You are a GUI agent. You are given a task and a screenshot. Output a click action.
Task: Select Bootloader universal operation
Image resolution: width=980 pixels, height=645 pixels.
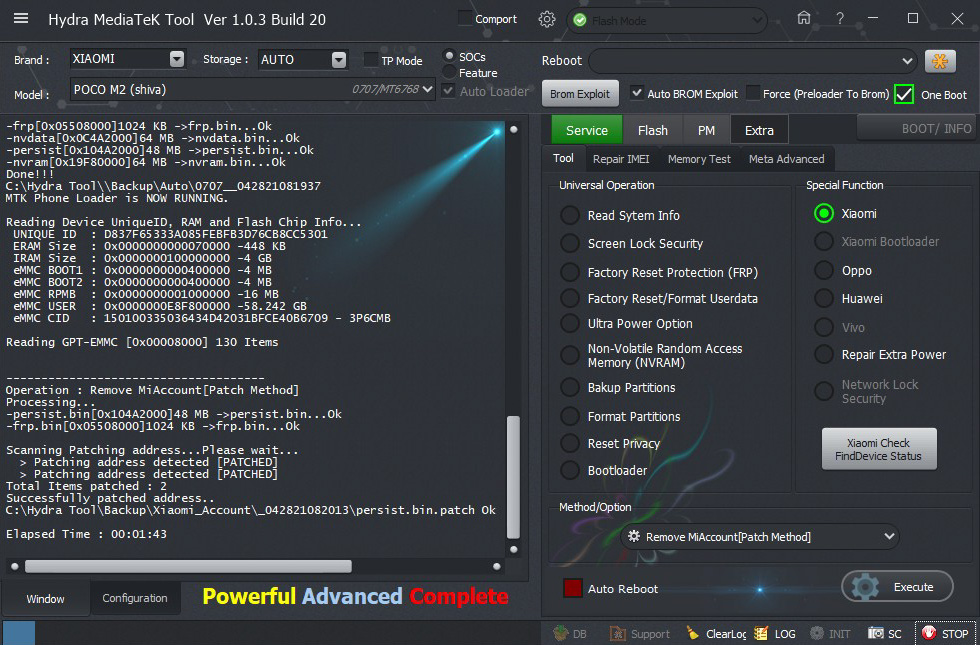point(569,470)
